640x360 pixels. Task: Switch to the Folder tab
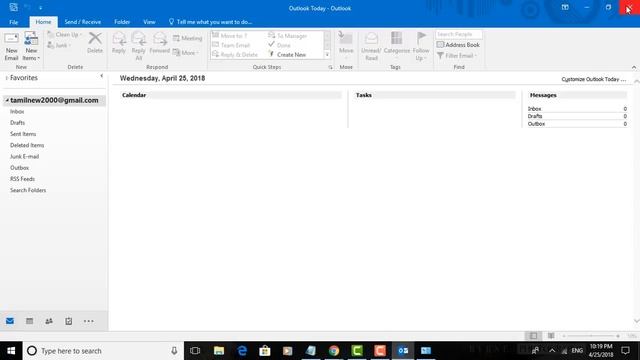click(x=122, y=22)
